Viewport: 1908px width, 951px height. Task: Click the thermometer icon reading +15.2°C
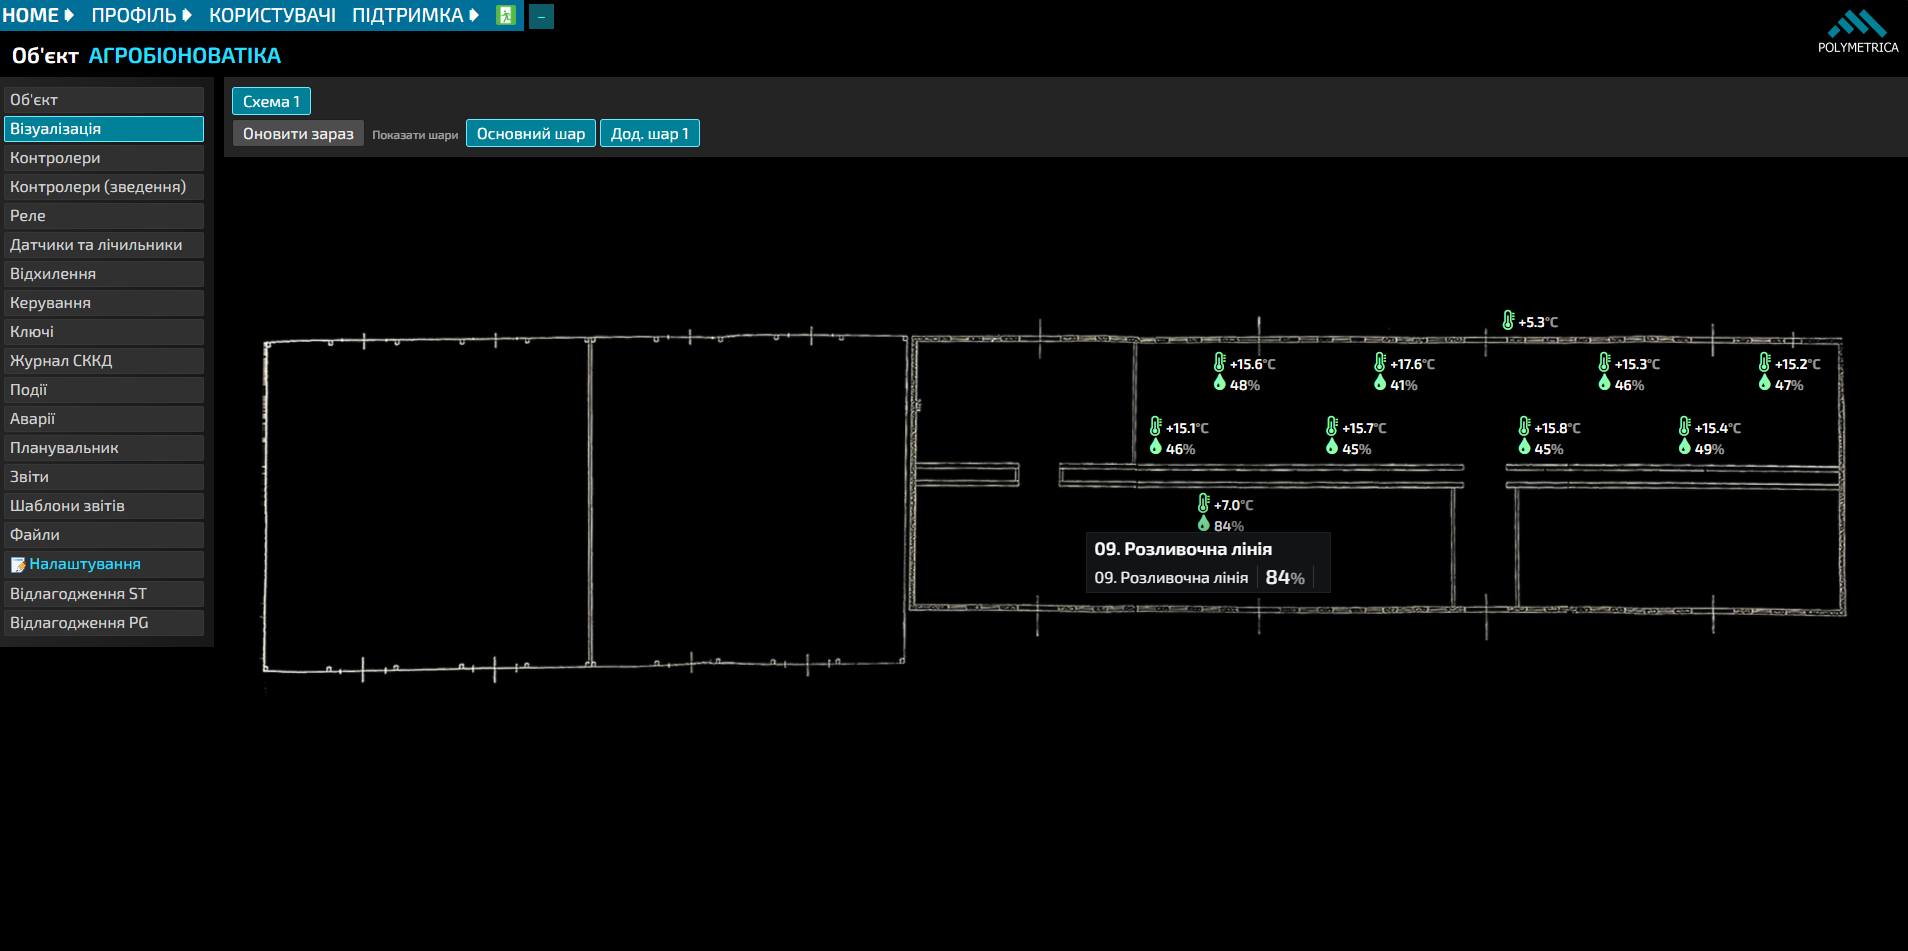tap(1765, 363)
